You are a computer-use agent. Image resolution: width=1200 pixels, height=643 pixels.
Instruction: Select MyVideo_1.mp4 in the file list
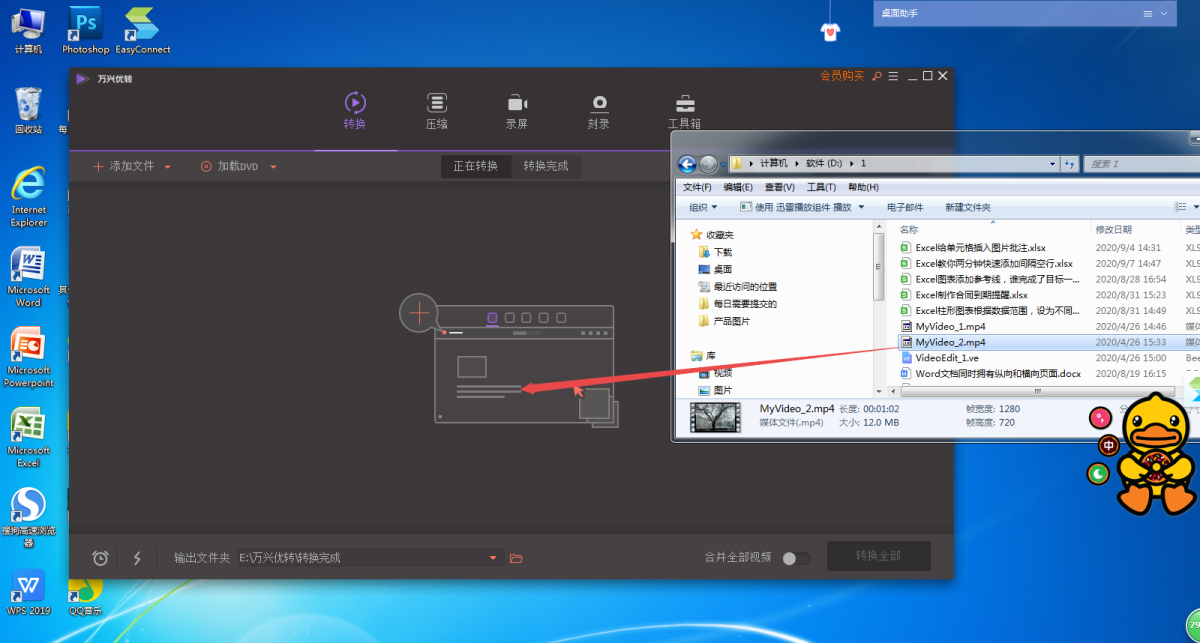(950, 326)
